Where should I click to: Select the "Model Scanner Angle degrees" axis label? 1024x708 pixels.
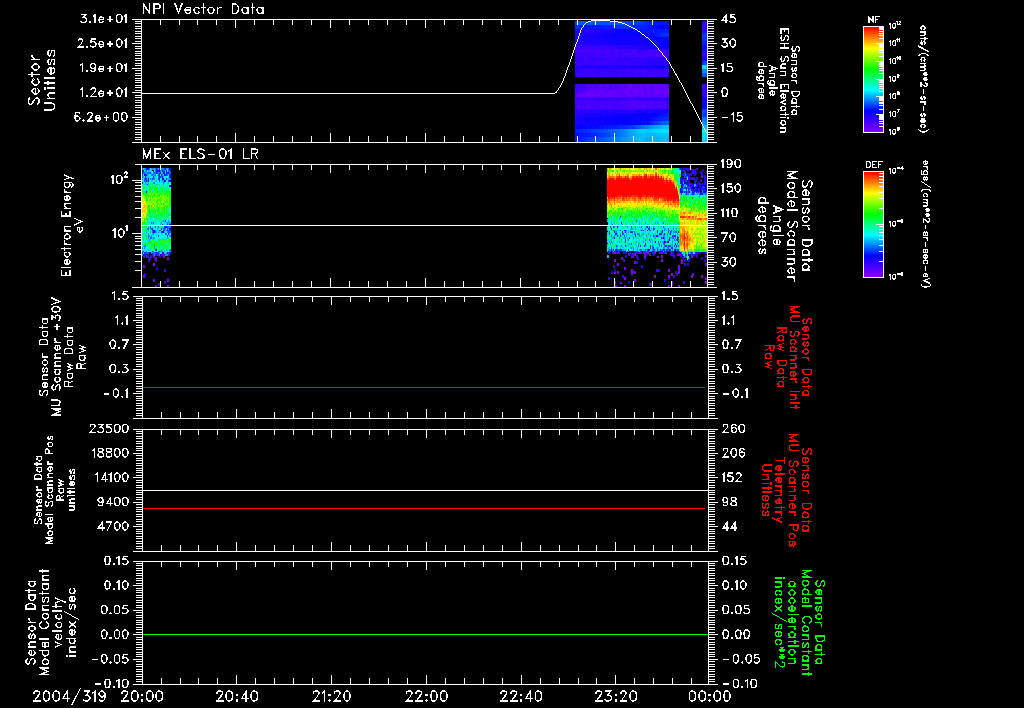pyautogui.click(x=784, y=226)
